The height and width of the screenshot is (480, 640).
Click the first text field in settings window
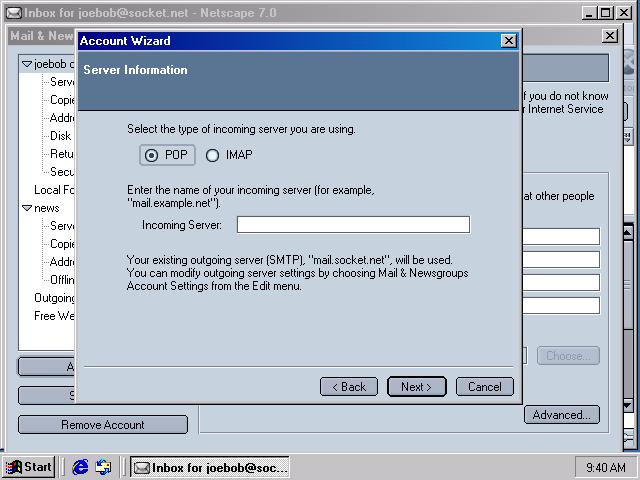[561, 237]
